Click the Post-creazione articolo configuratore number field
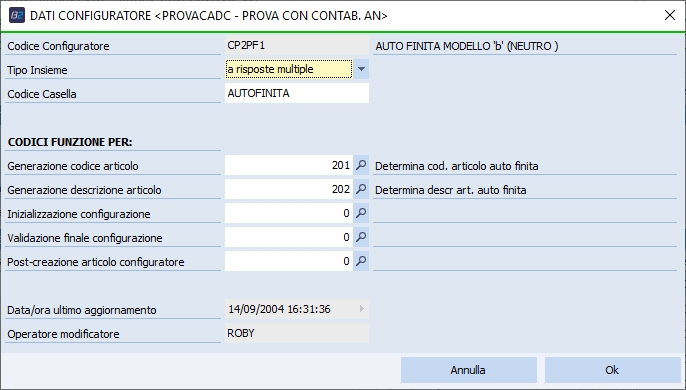Image resolution: width=686 pixels, height=390 pixels. pos(289,261)
